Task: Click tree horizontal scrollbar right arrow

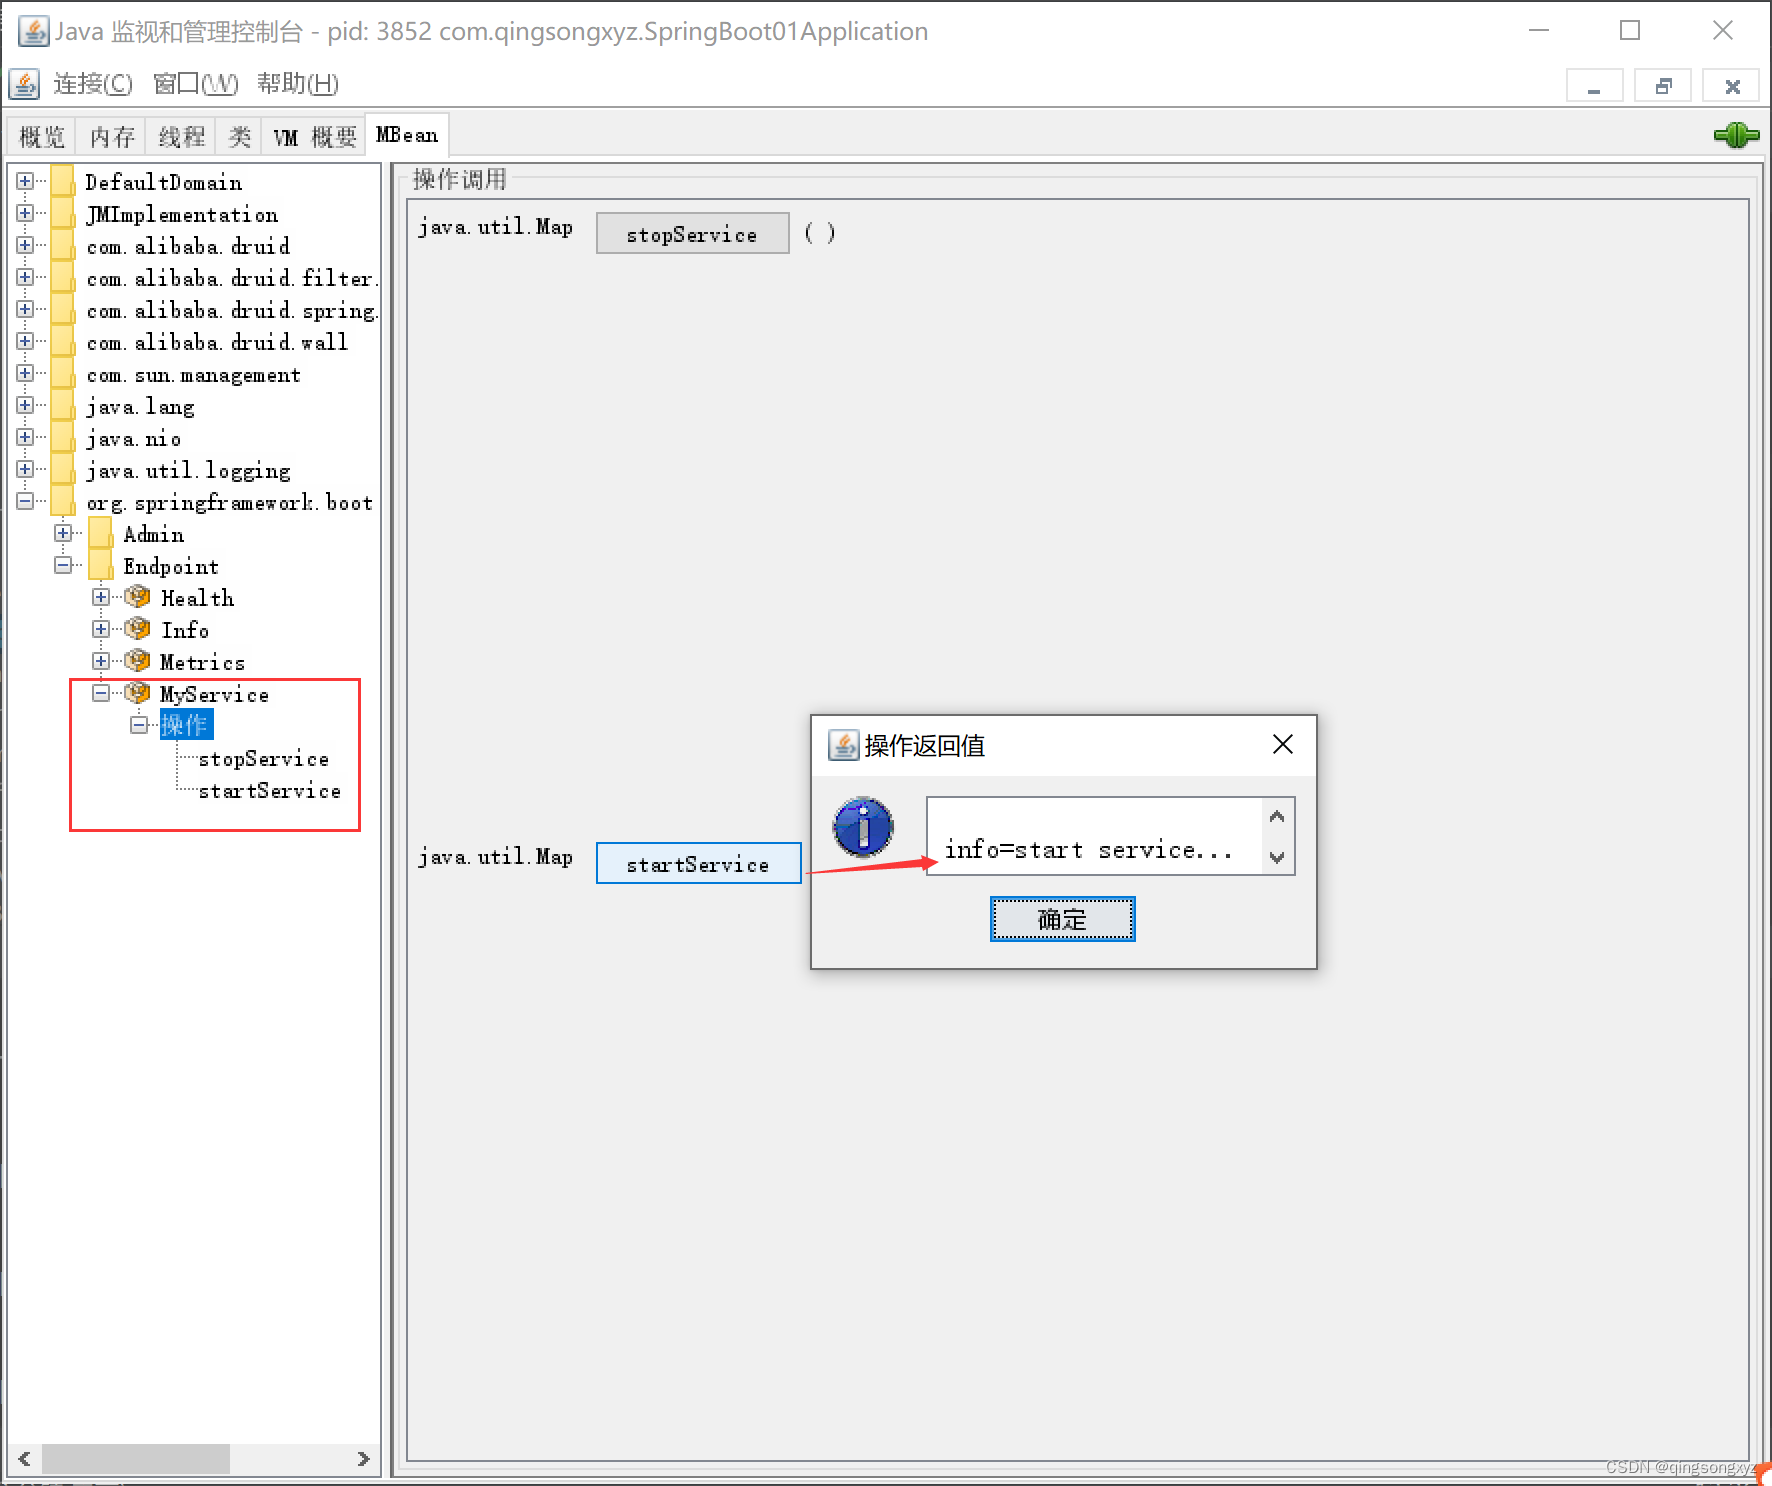Action: click(363, 1459)
